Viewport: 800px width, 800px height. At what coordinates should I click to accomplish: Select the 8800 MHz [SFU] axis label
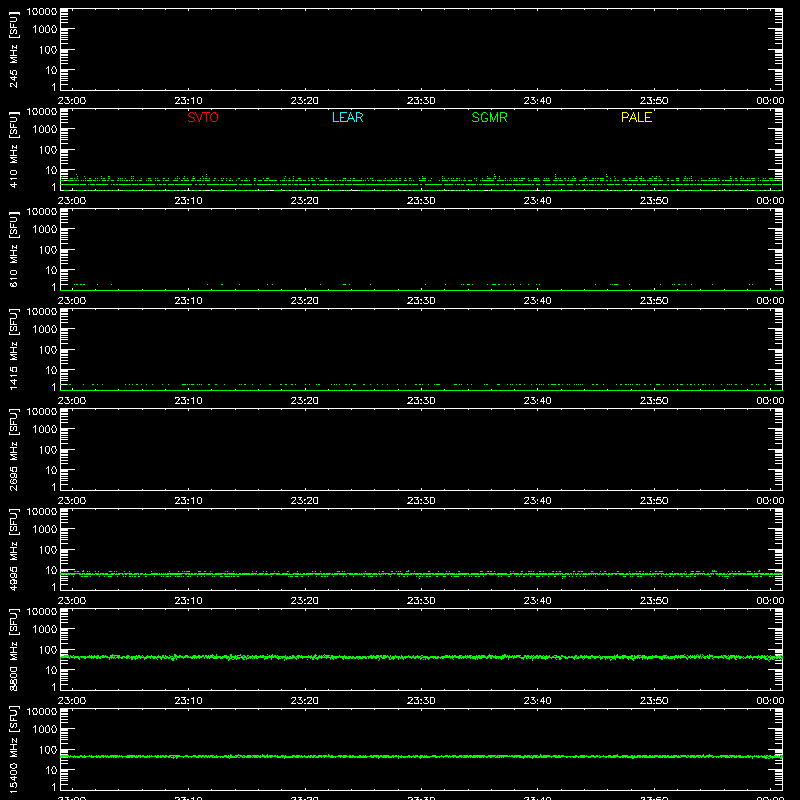click(13, 649)
